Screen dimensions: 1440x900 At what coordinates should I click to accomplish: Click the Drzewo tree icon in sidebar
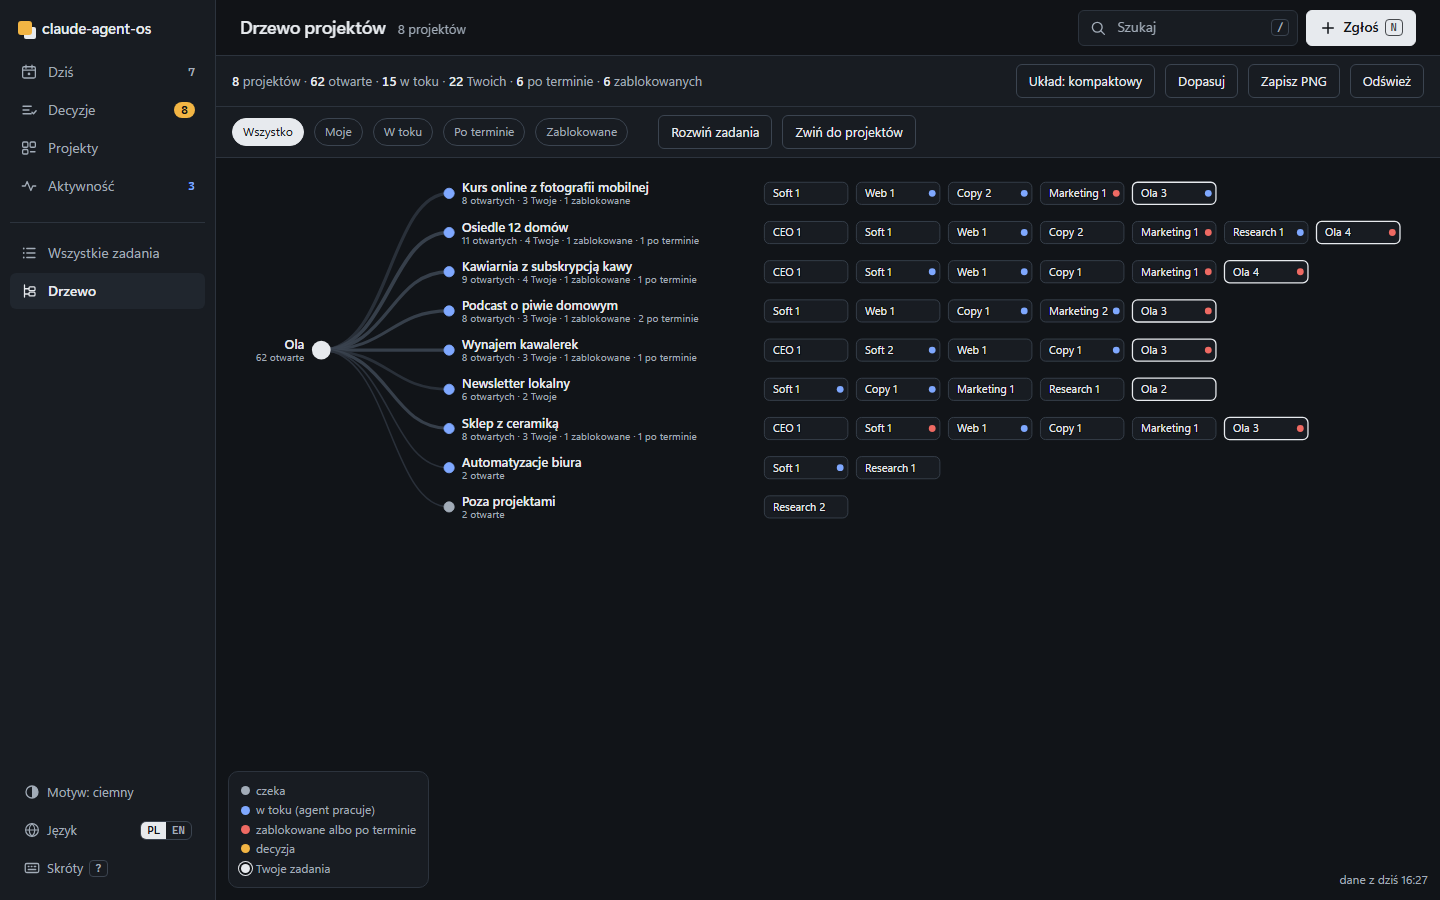(29, 291)
